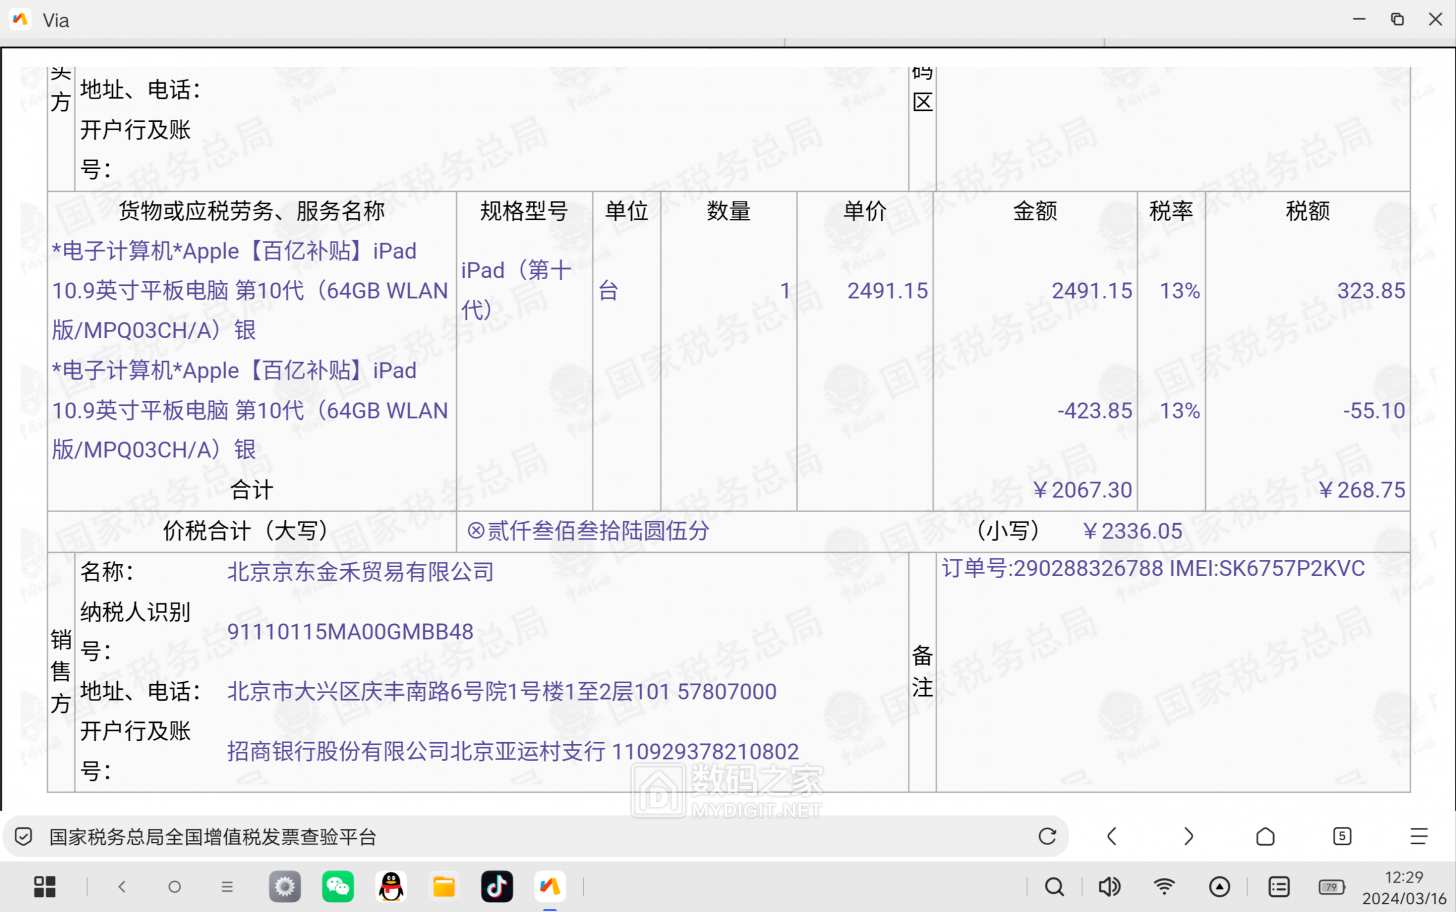1456x912 pixels.
Task: Click the Via reload page icon
Action: click(1047, 836)
